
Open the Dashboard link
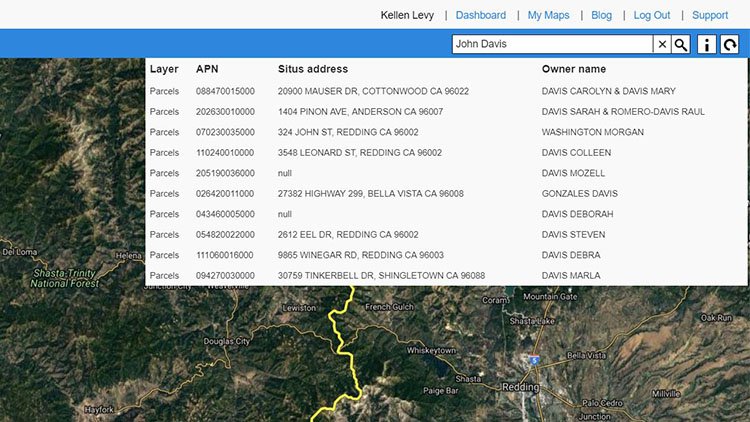tap(481, 15)
